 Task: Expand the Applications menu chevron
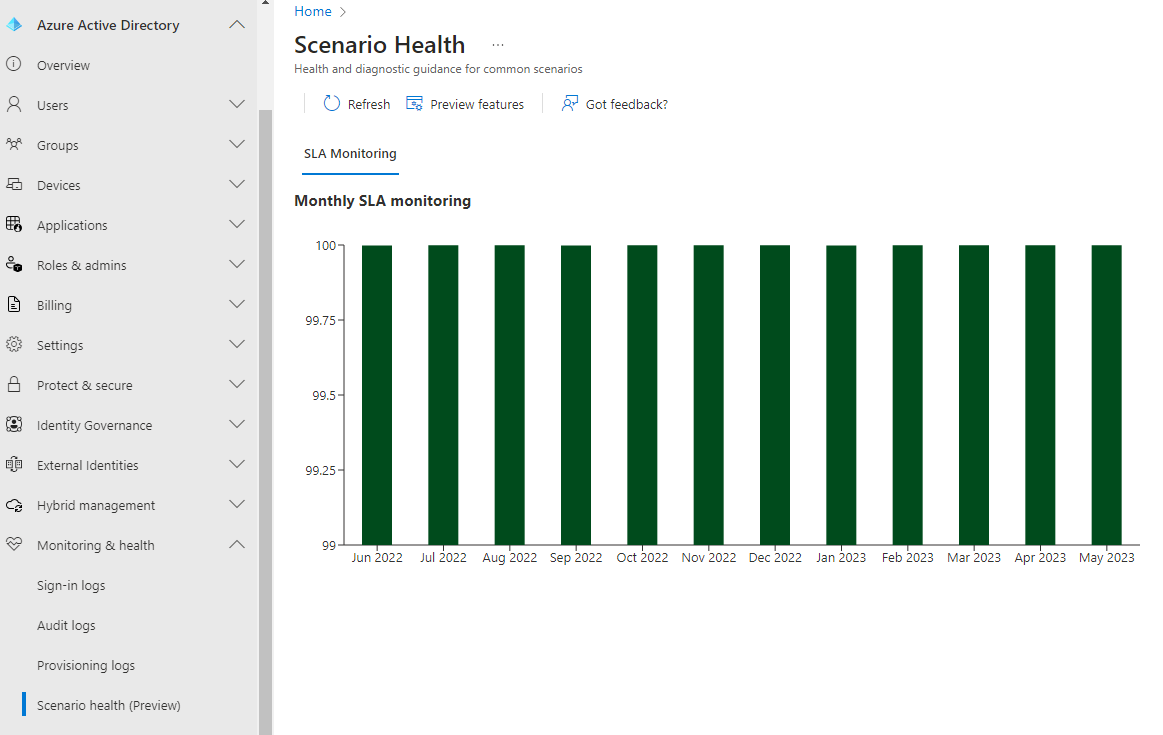[x=237, y=225]
